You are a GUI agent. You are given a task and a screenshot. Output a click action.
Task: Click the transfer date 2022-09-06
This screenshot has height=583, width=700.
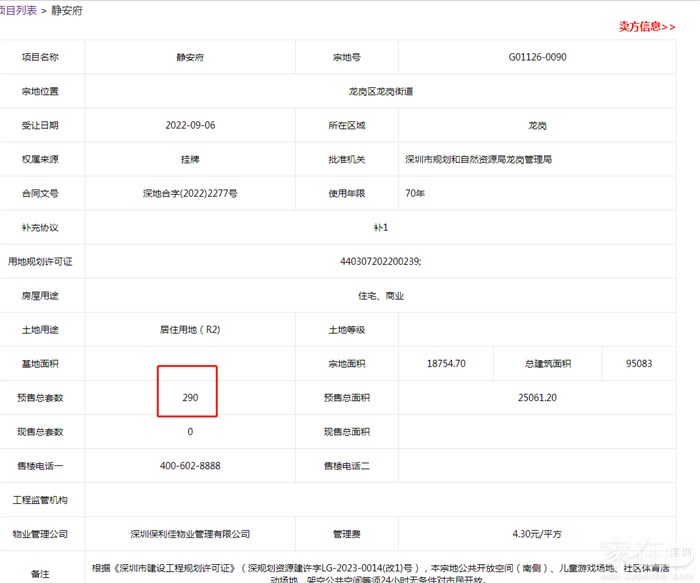[x=190, y=126]
